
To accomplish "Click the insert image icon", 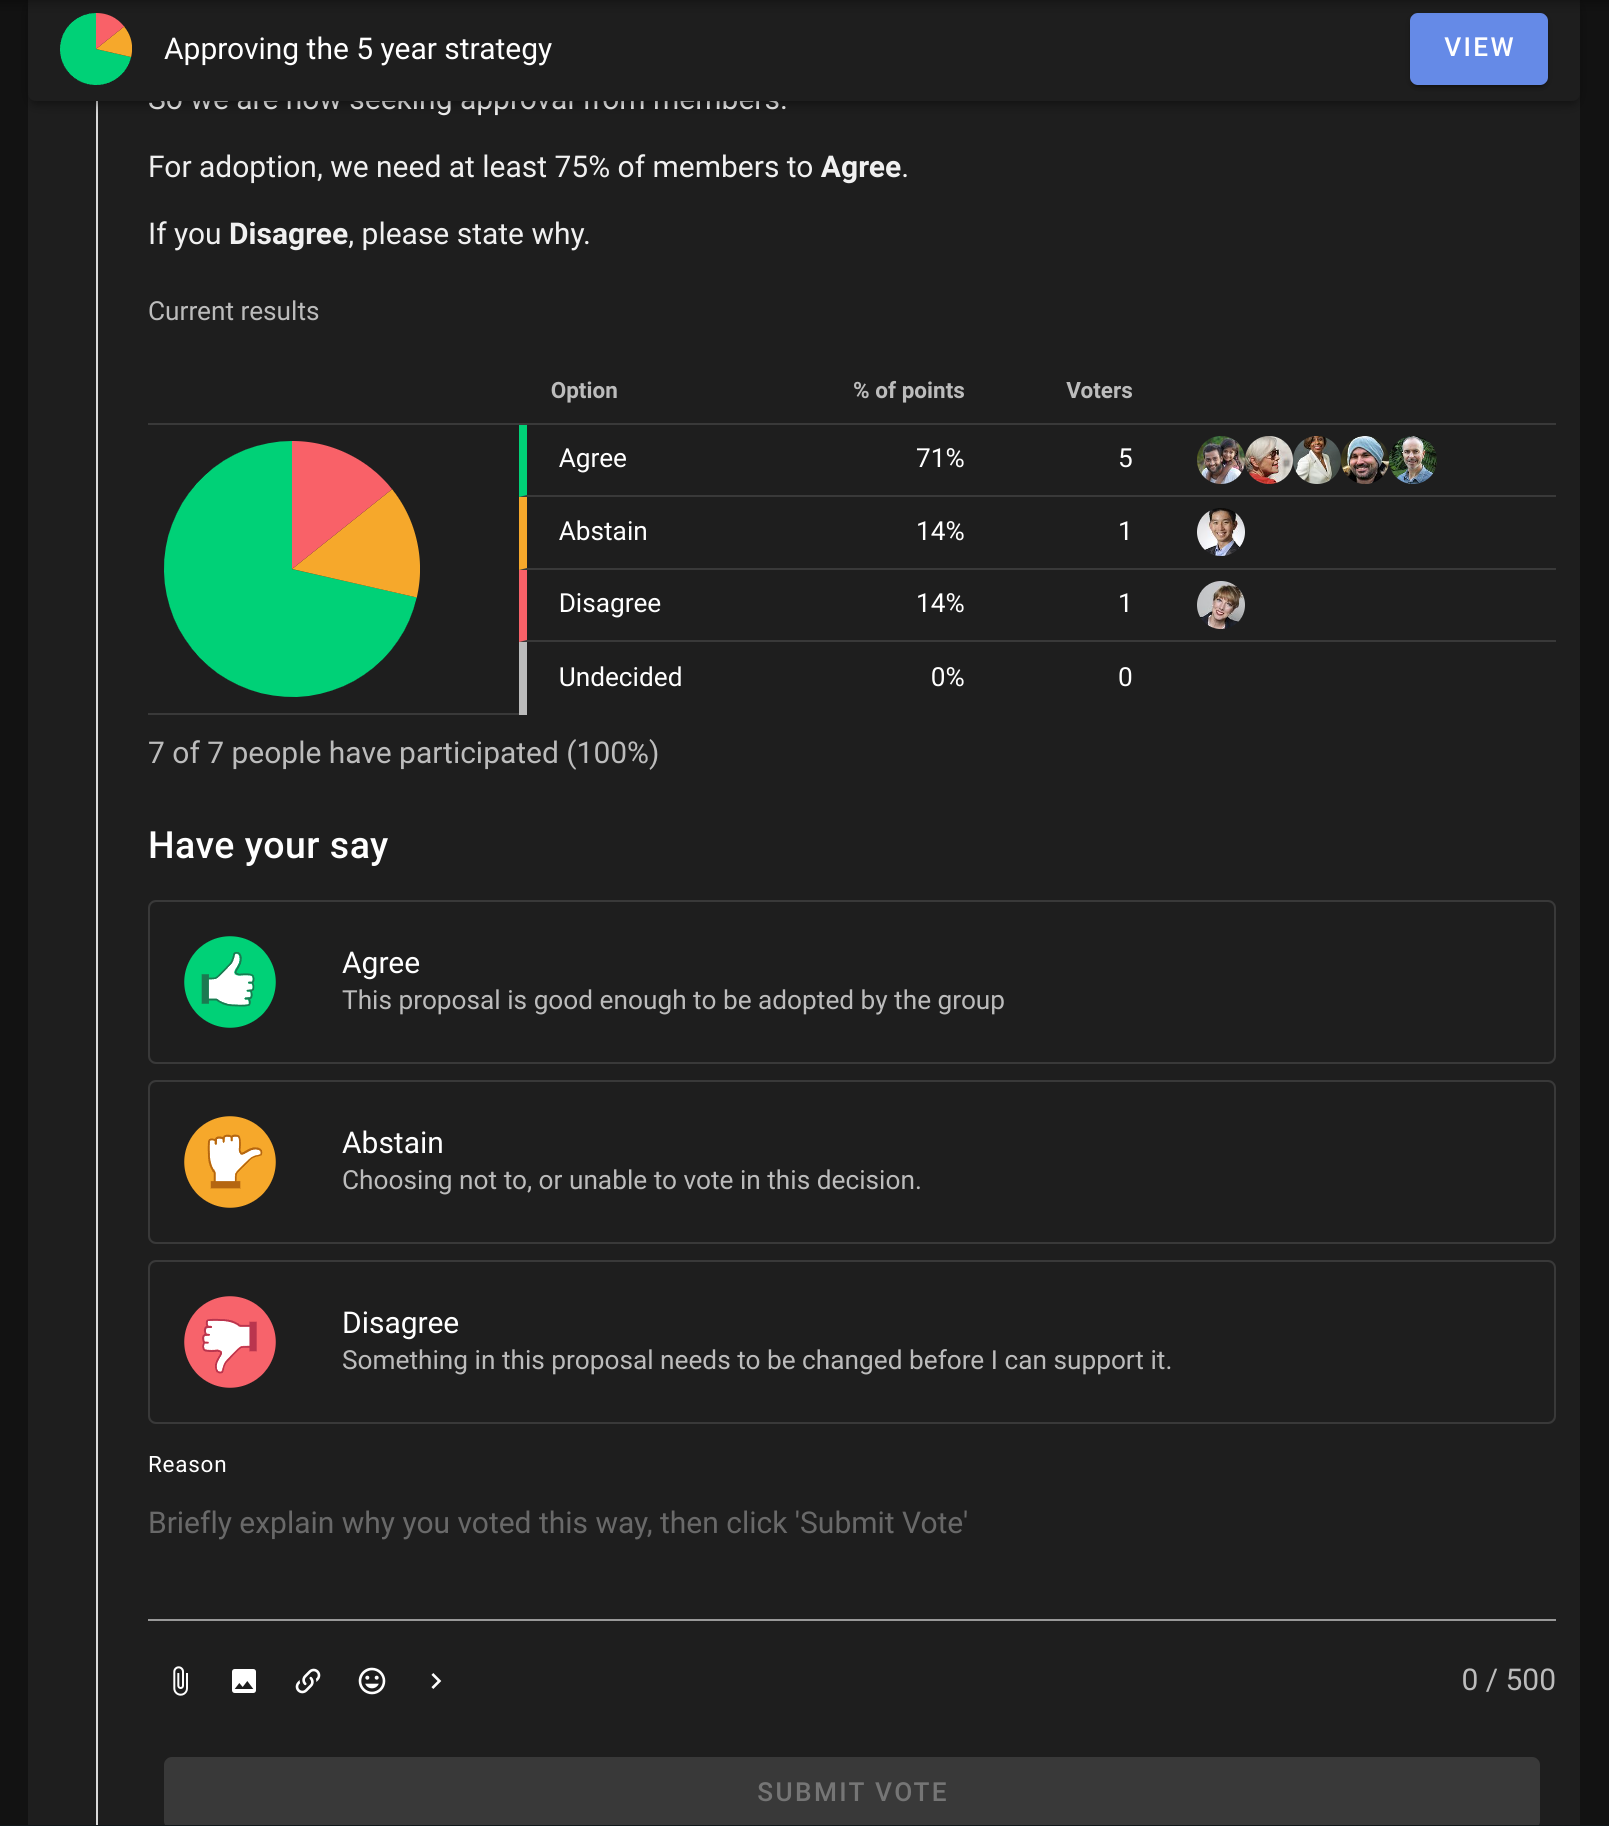I will tap(244, 1681).
